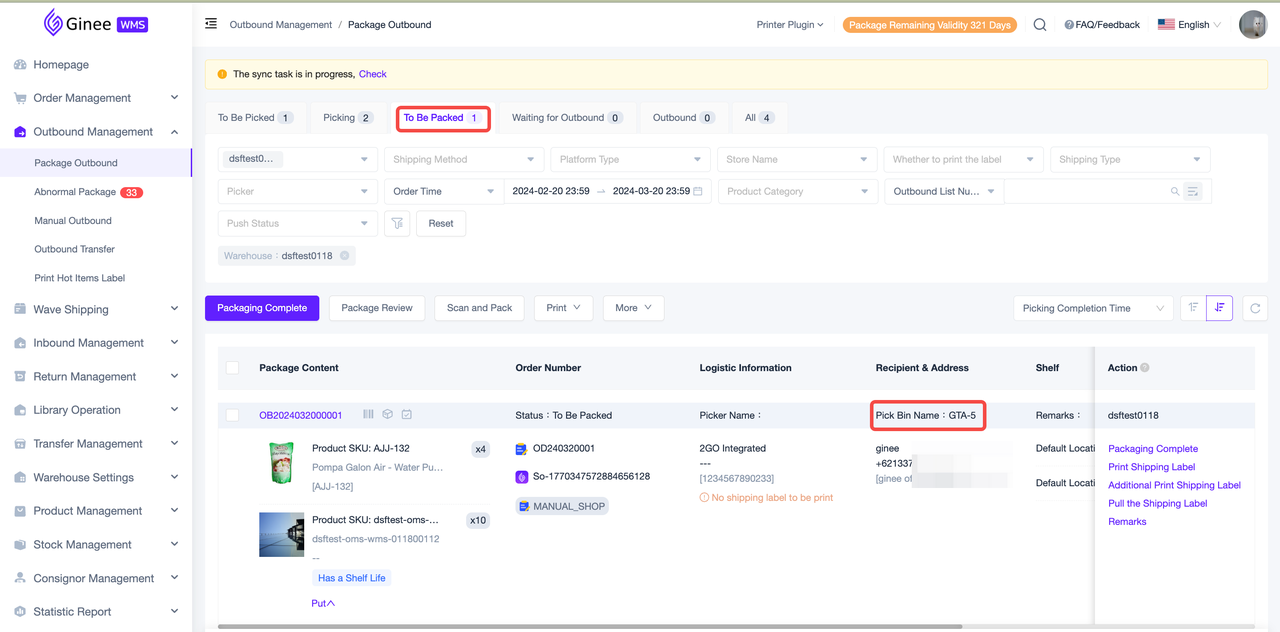Collapse the sidebar with the hamburger icon
This screenshot has width=1280, height=632.
point(211,24)
